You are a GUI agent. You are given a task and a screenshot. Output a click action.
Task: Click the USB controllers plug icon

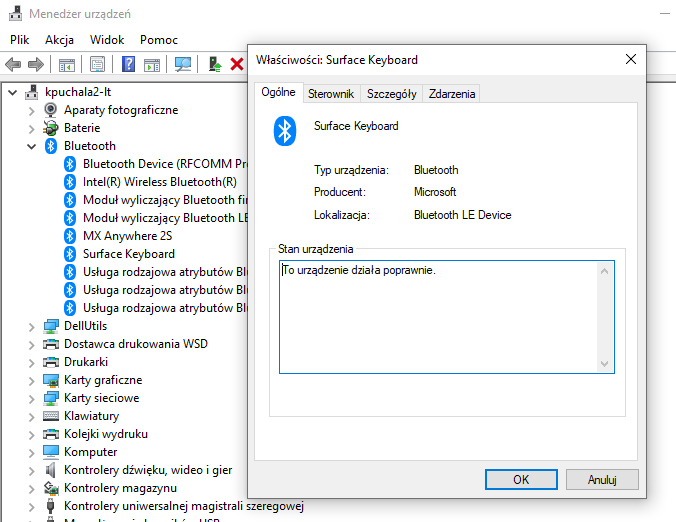(x=50, y=506)
